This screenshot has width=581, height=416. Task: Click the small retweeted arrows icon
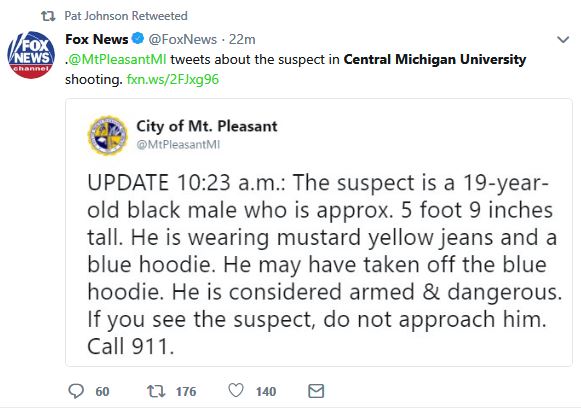pyautogui.click(x=48, y=16)
